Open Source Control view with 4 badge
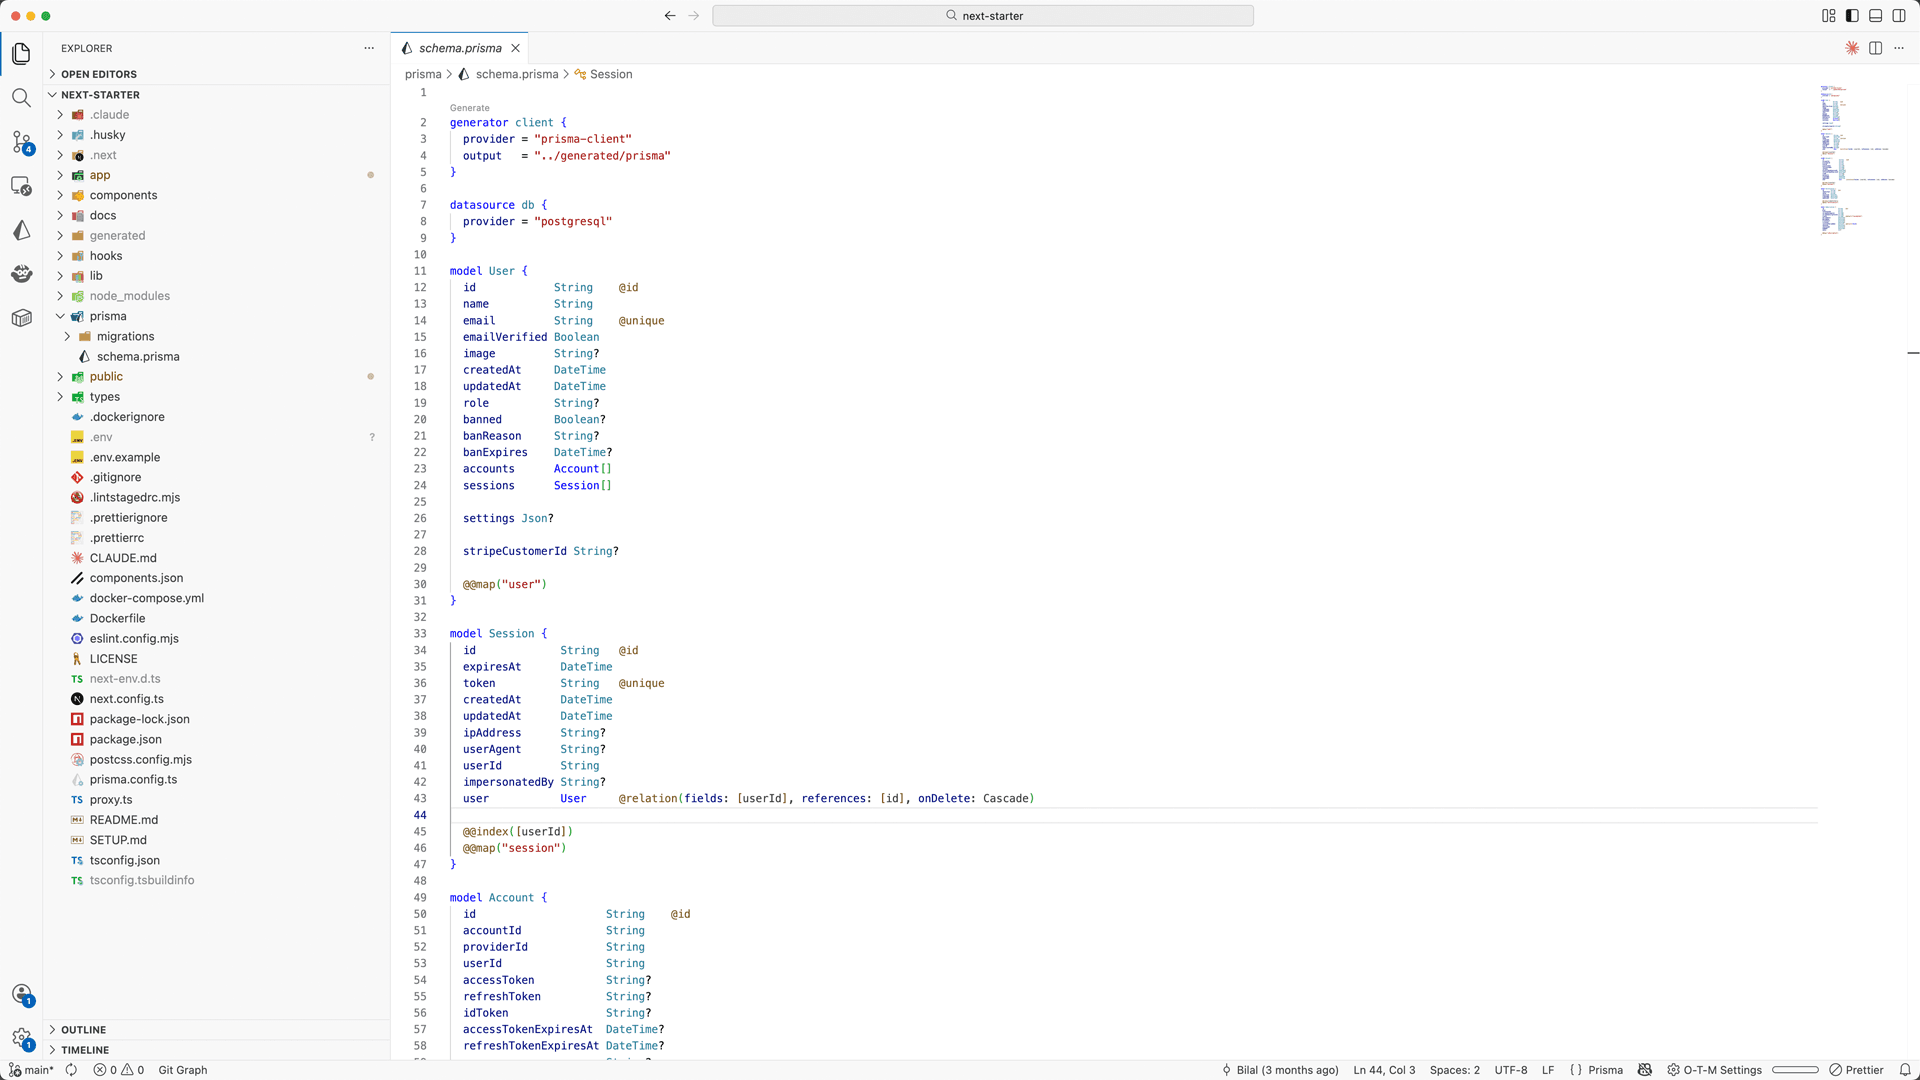Image resolution: width=1920 pixels, height=1080 pixels. tap(21, 142)
